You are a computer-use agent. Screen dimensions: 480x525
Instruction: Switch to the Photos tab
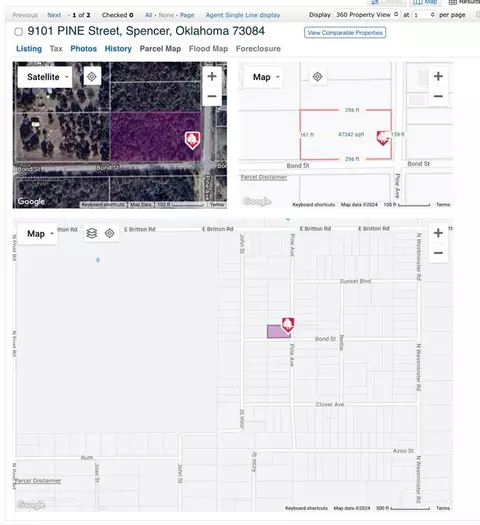[x=83, y=49]
